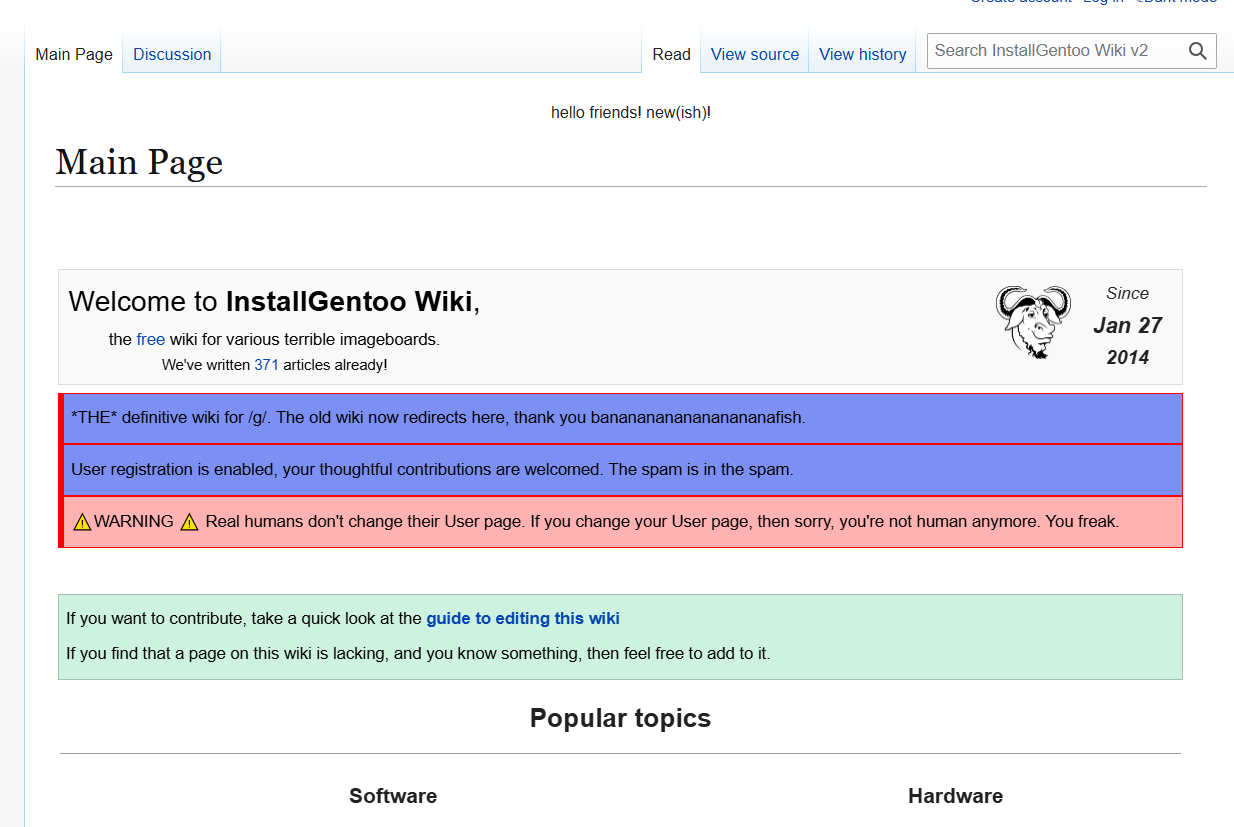Open the 371 articles count link

coord(266,365)
